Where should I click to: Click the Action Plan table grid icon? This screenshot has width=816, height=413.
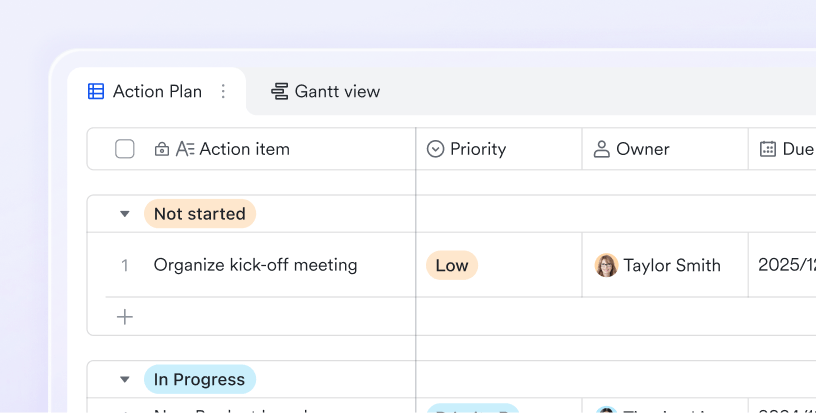[96, 91]
